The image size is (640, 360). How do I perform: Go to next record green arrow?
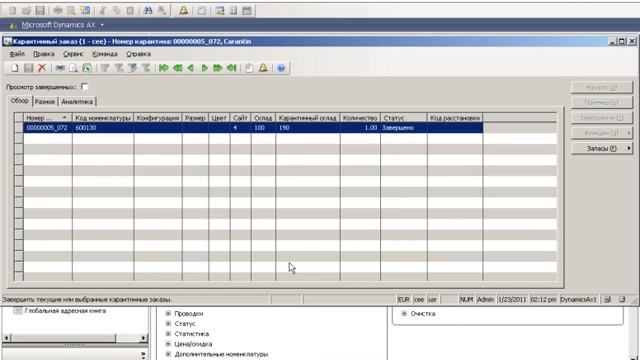coord(204,68)
